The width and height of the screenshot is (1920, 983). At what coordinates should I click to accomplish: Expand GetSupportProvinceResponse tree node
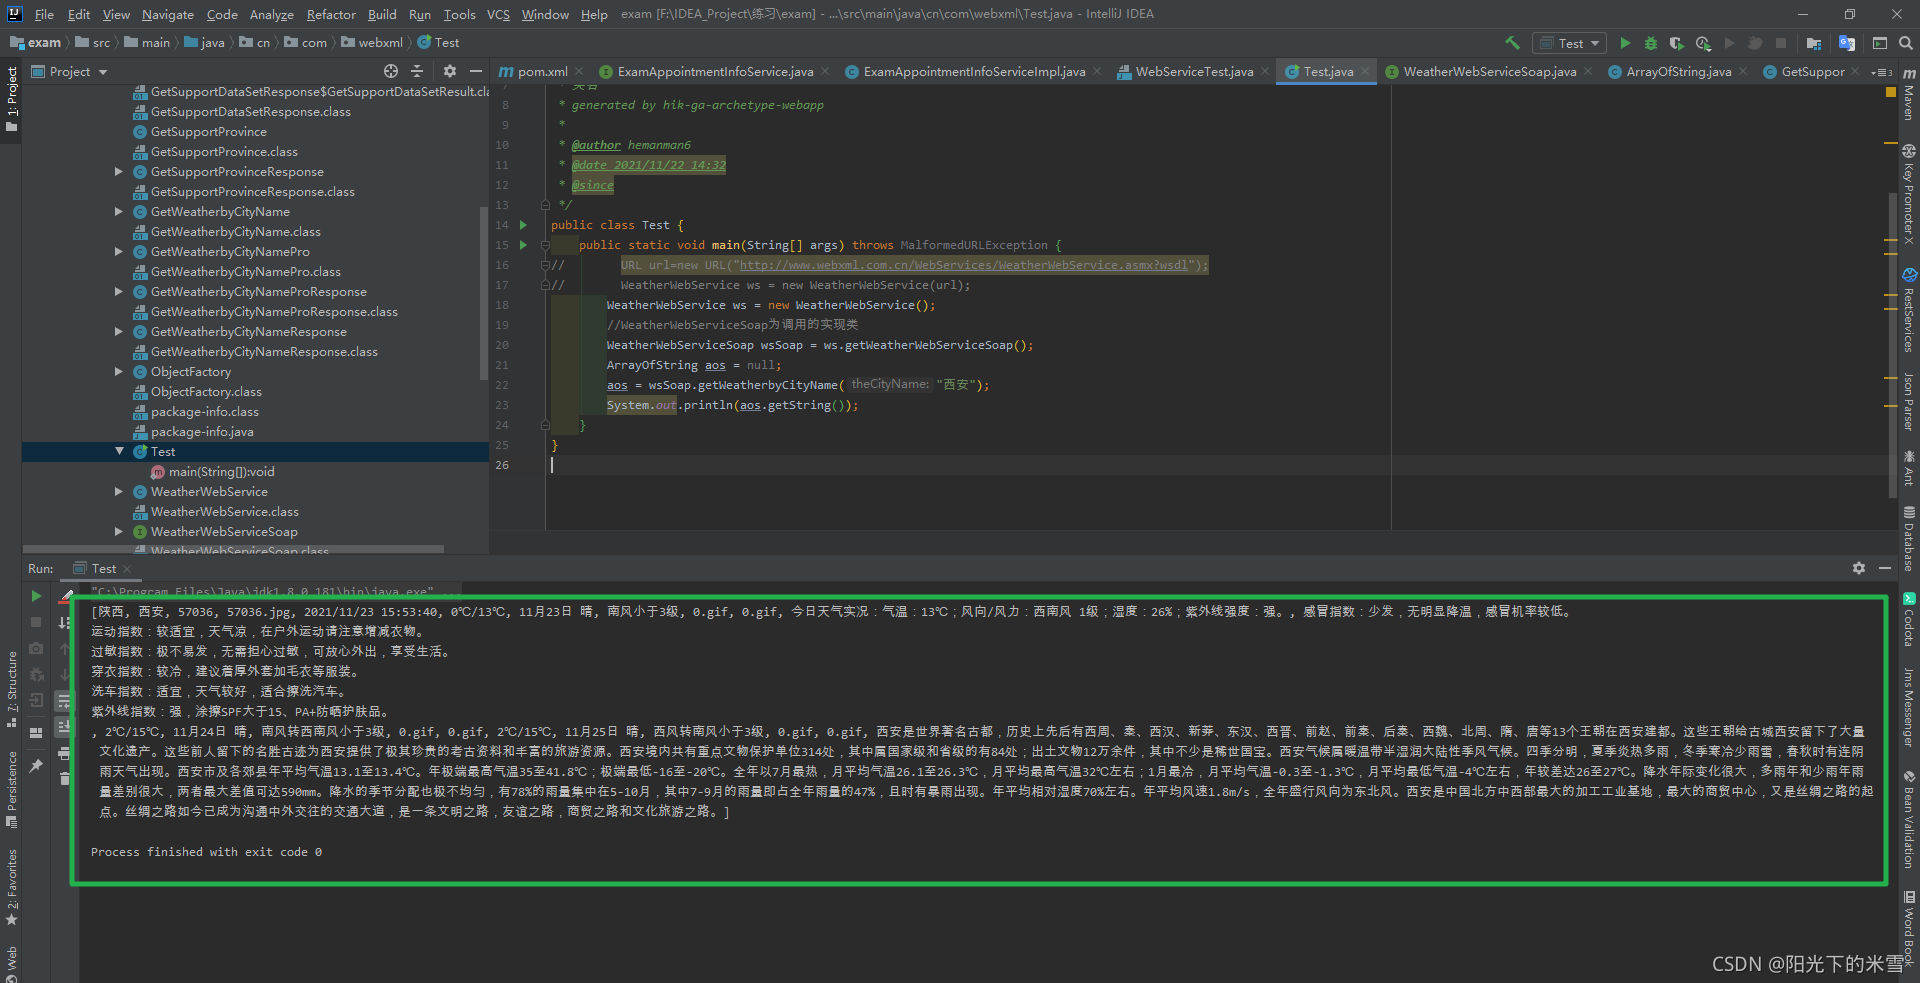point(119,171)
